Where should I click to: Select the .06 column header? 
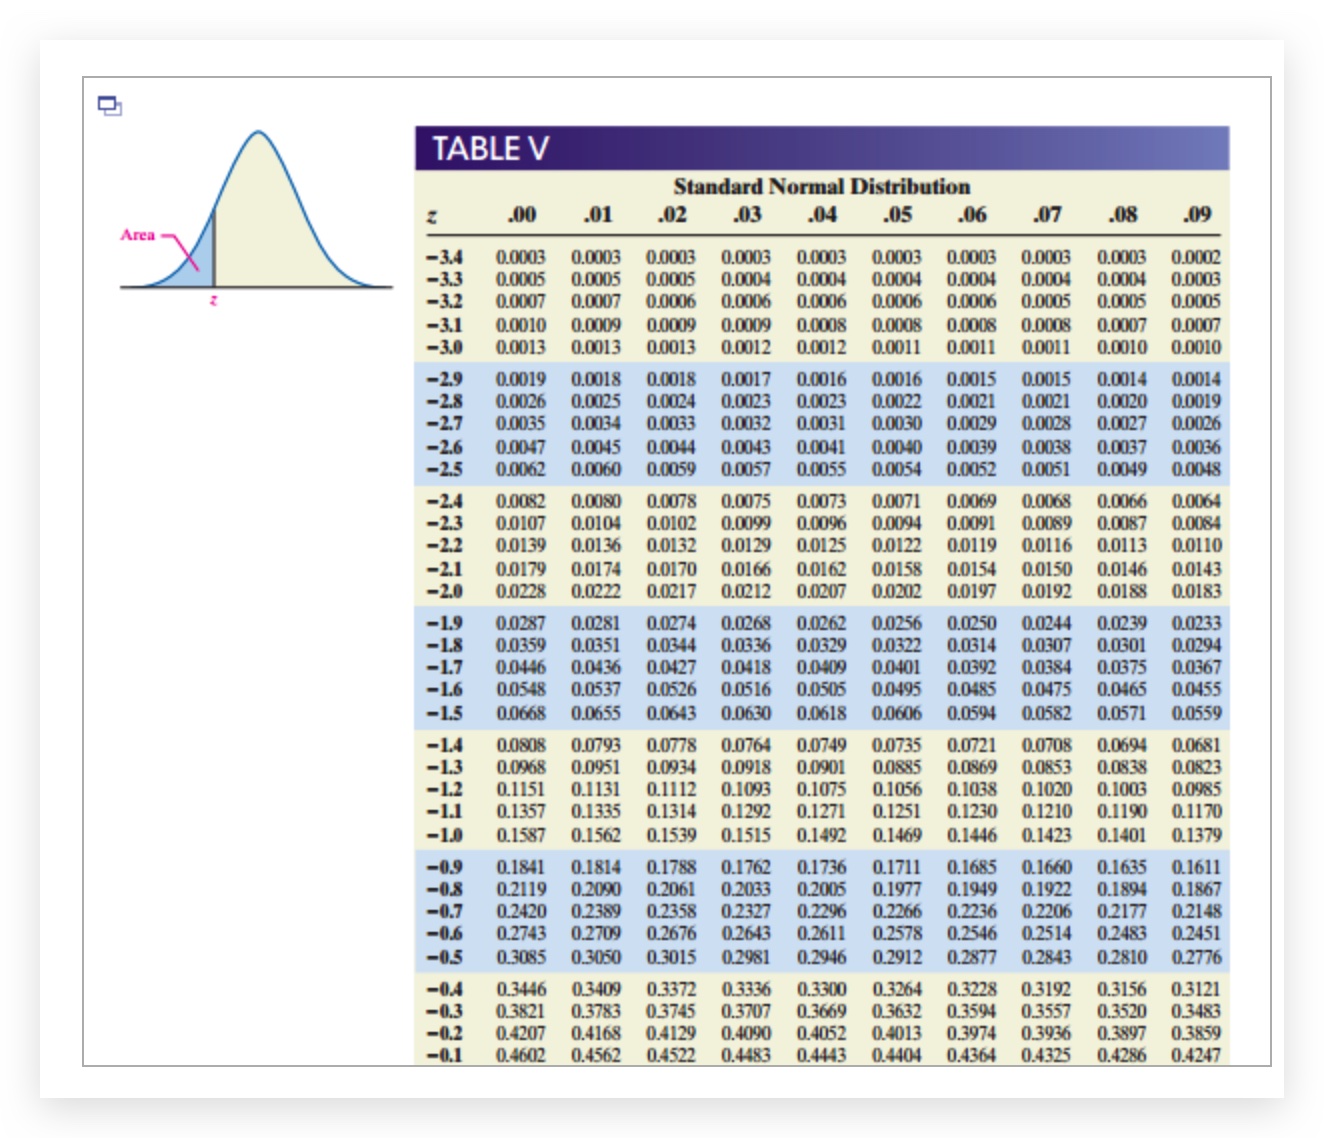(971, 214)
